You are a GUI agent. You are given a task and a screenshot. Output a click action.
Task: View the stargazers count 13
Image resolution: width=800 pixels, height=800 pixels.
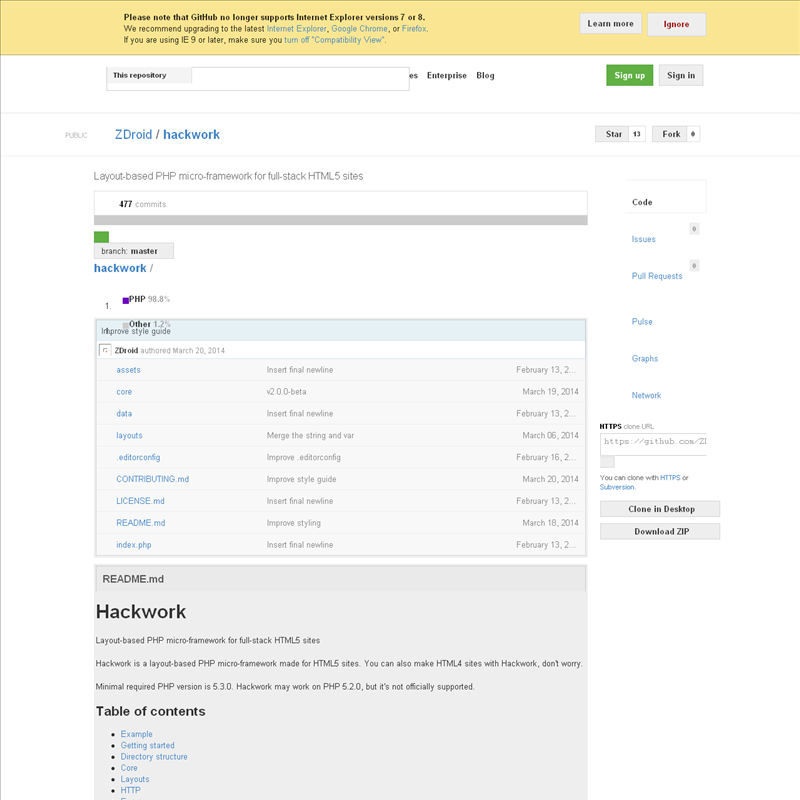(x=637, y=134)
